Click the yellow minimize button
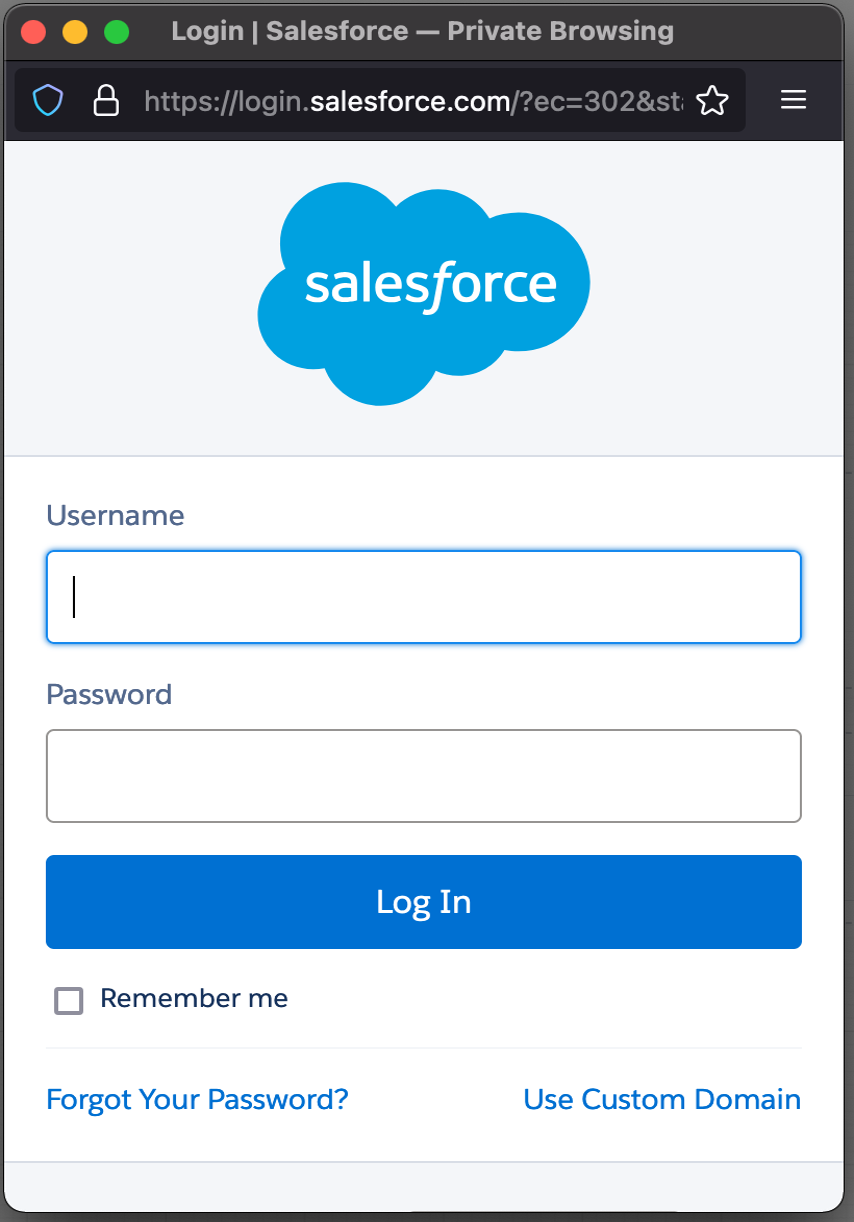Viewport: 854px width, 1222px height. (x=75, y=31)
